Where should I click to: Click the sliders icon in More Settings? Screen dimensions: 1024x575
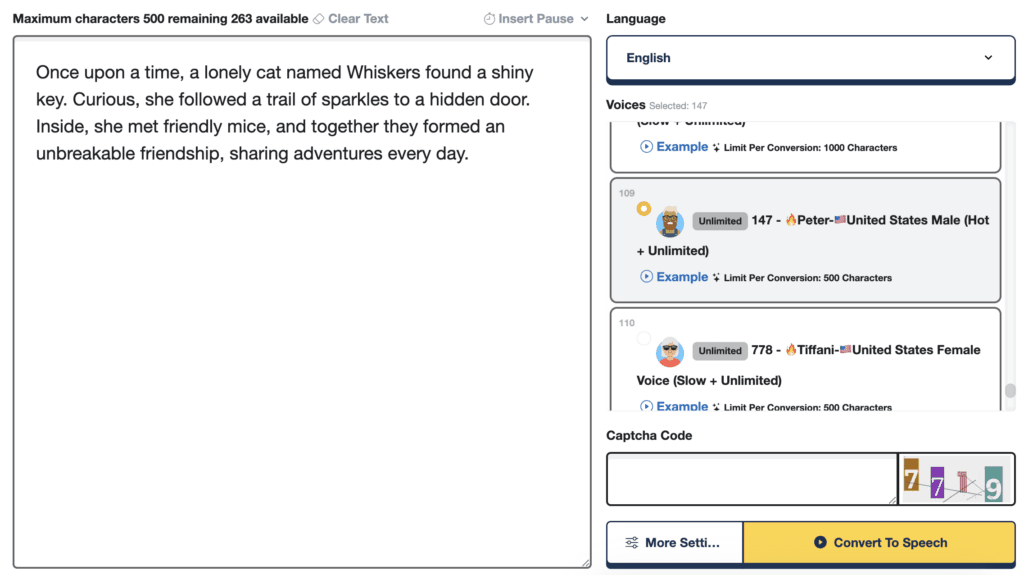(632, 542)
